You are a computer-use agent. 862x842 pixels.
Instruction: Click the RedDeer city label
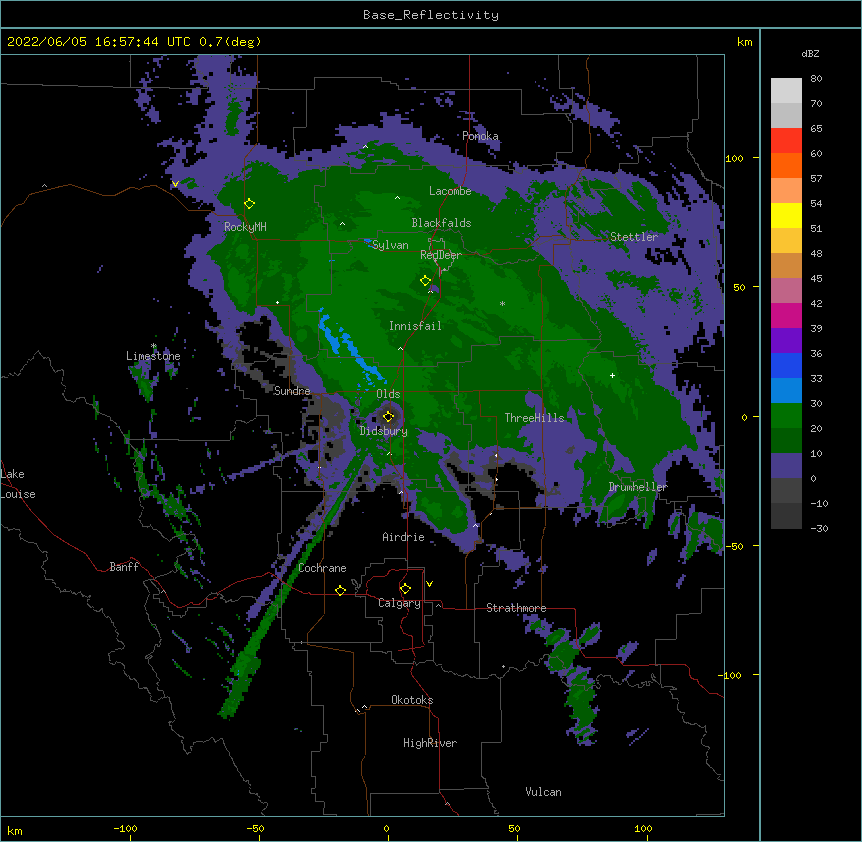(441, 255)
